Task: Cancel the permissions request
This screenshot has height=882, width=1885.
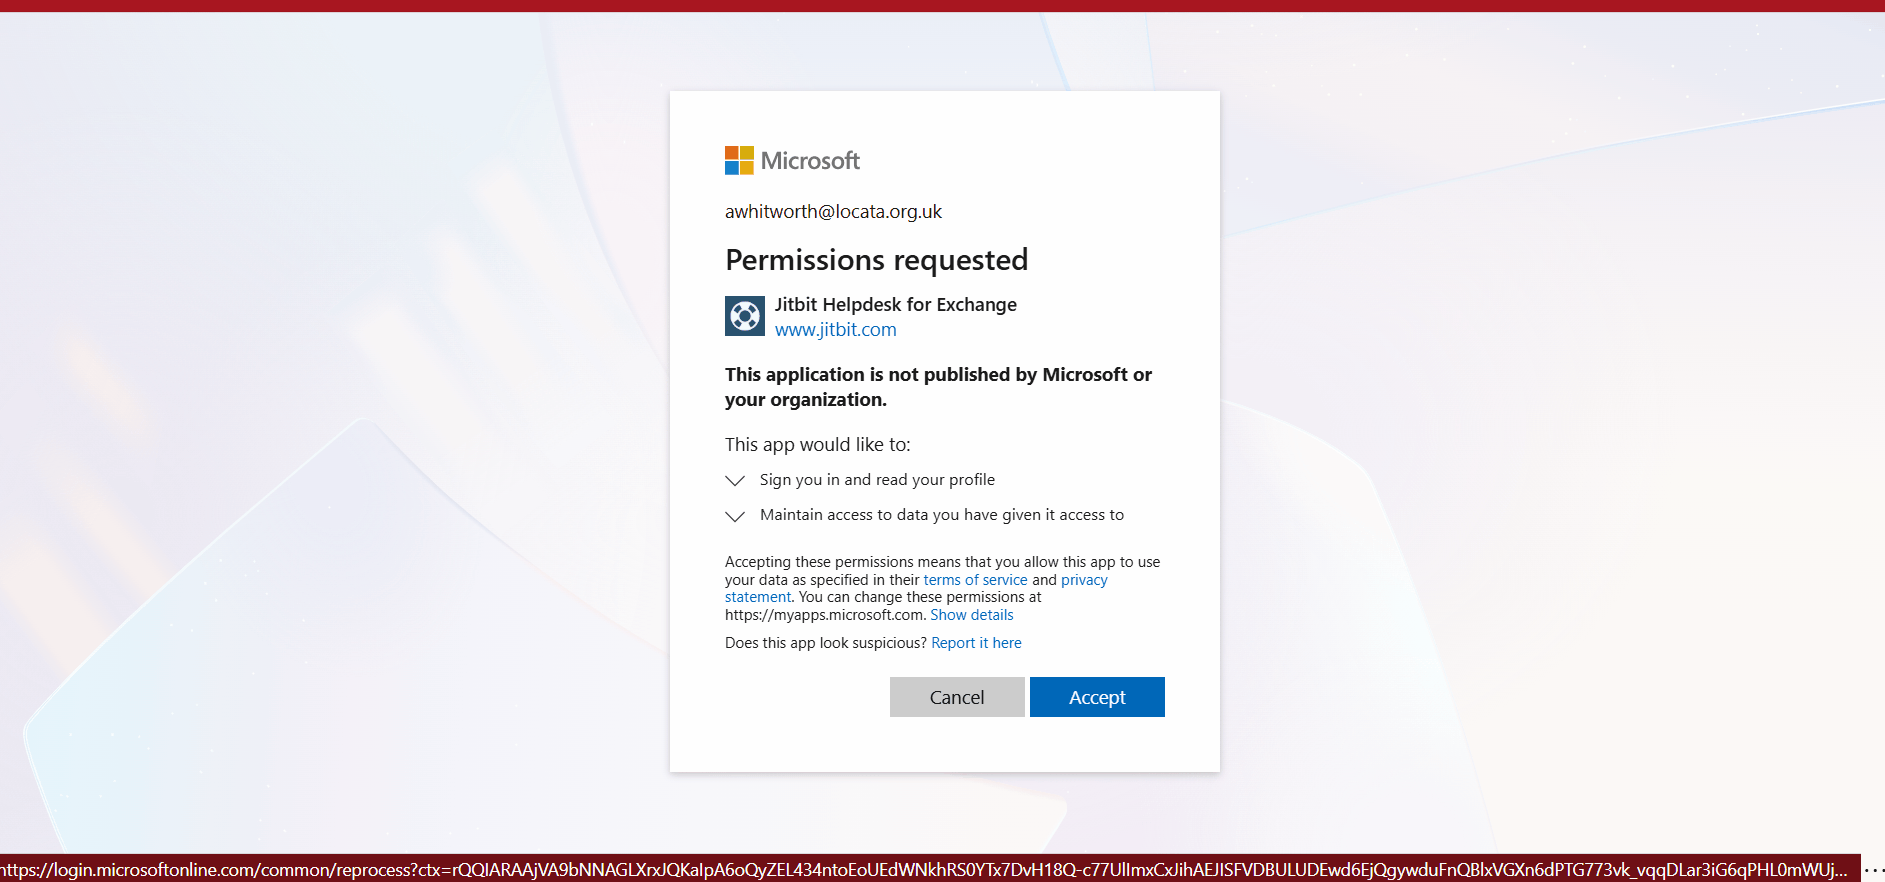Action: 957,697
